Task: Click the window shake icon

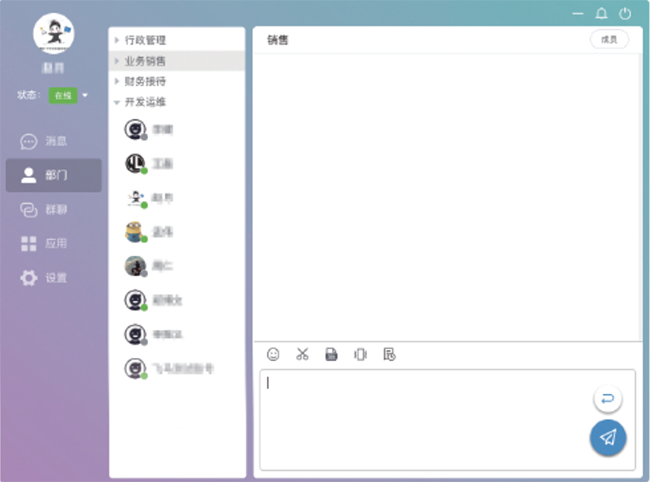Action: [360, 354]
